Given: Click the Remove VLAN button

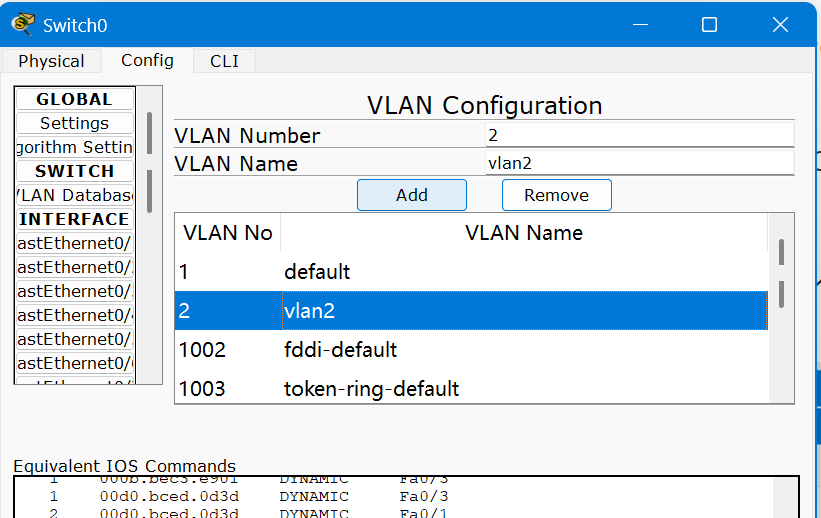Looking at the screenshot, I should (x=556, y=195).
